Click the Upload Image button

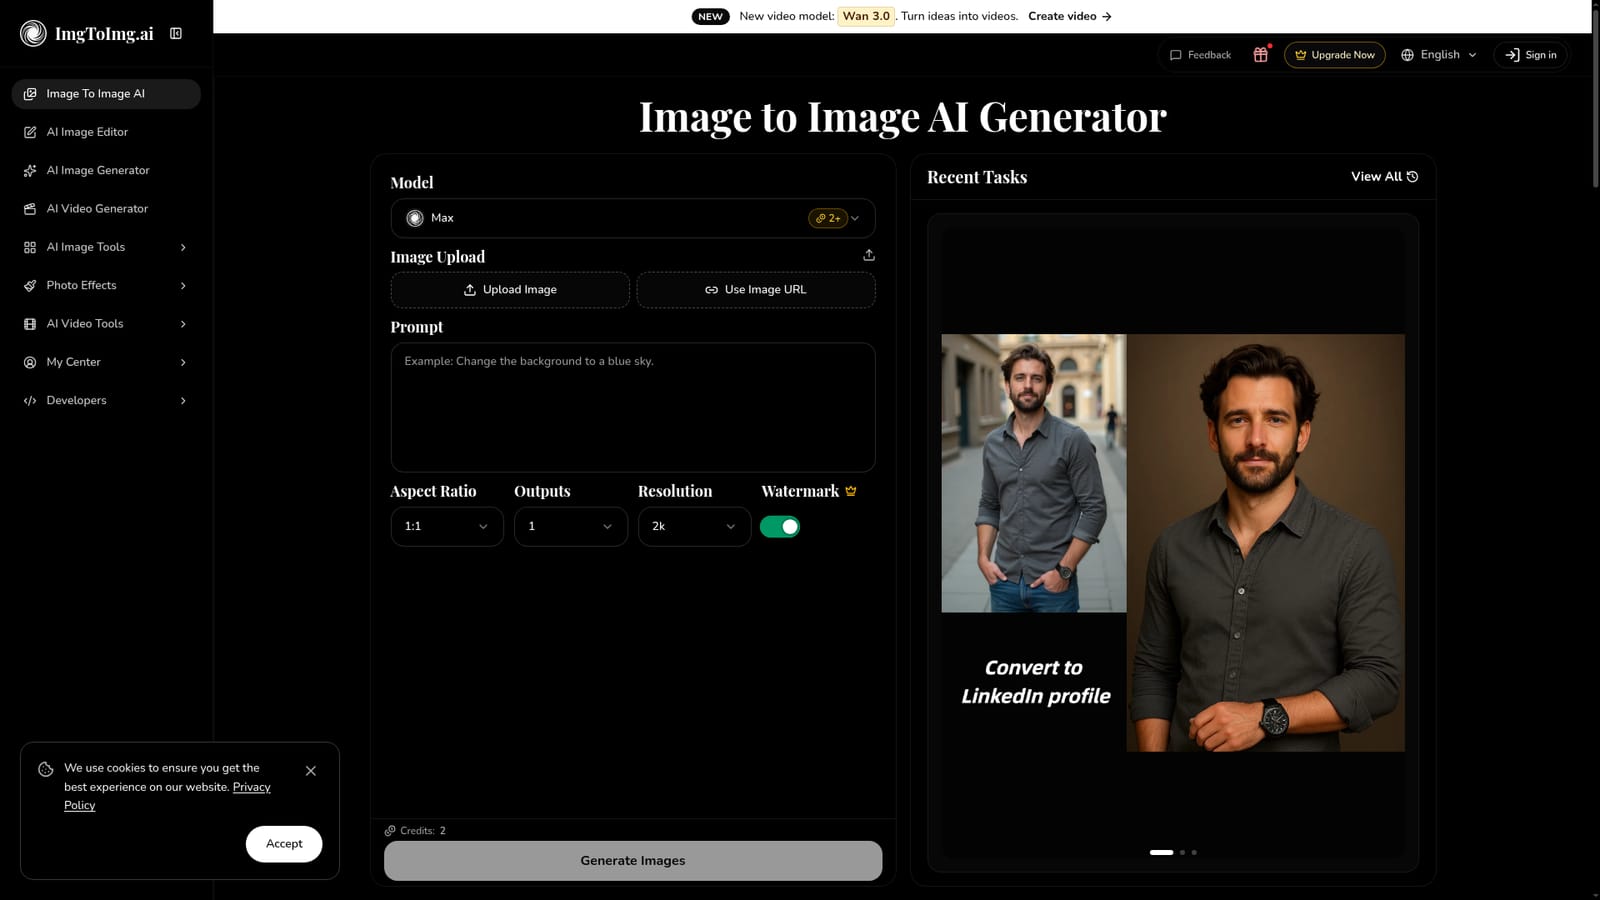pyautogui.click(x=510, y=290)
